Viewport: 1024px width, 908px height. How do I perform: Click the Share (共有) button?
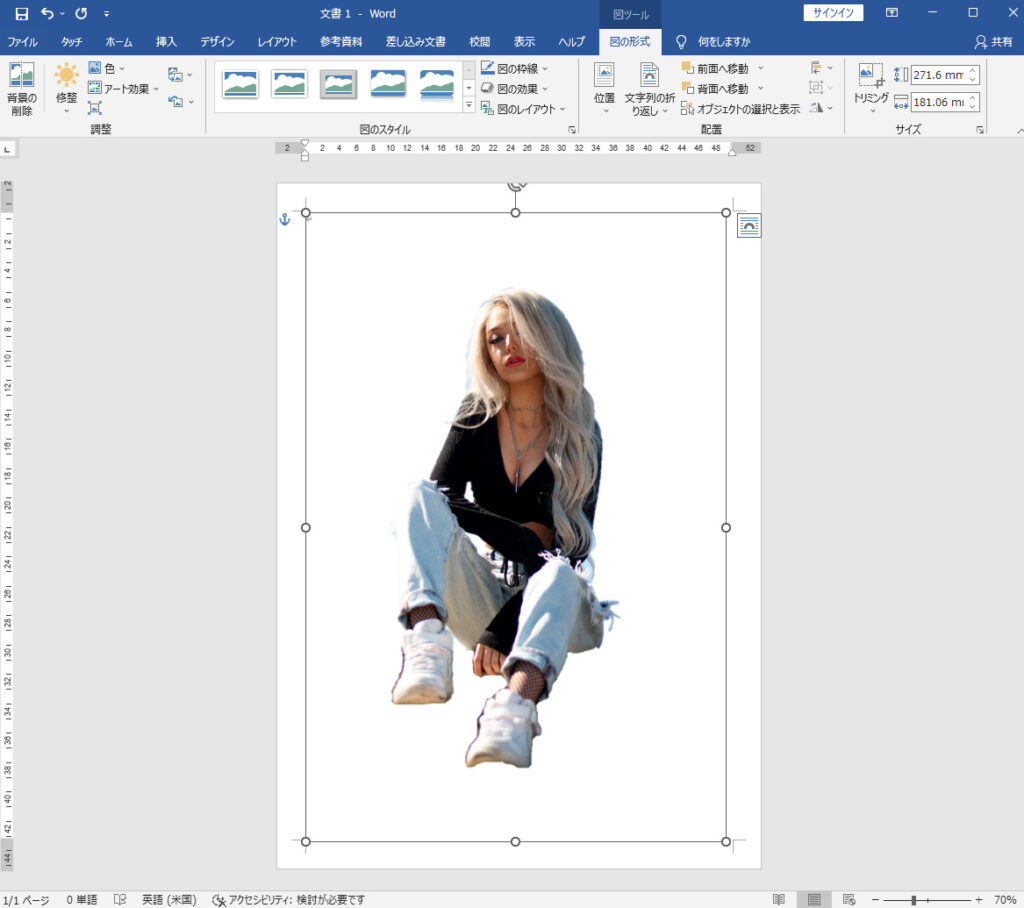[x=994, y=42]
